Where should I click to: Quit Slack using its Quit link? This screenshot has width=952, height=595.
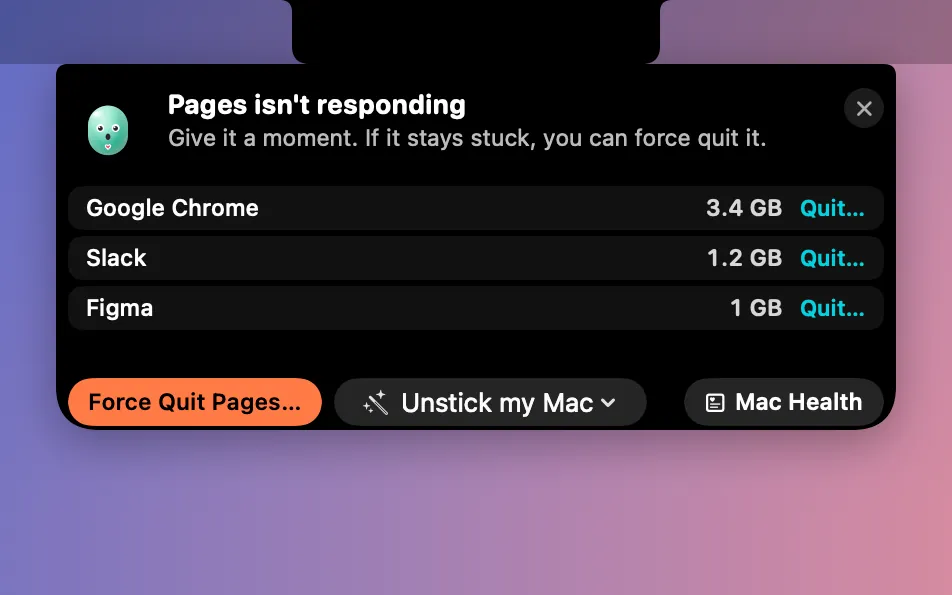point(832,258)
